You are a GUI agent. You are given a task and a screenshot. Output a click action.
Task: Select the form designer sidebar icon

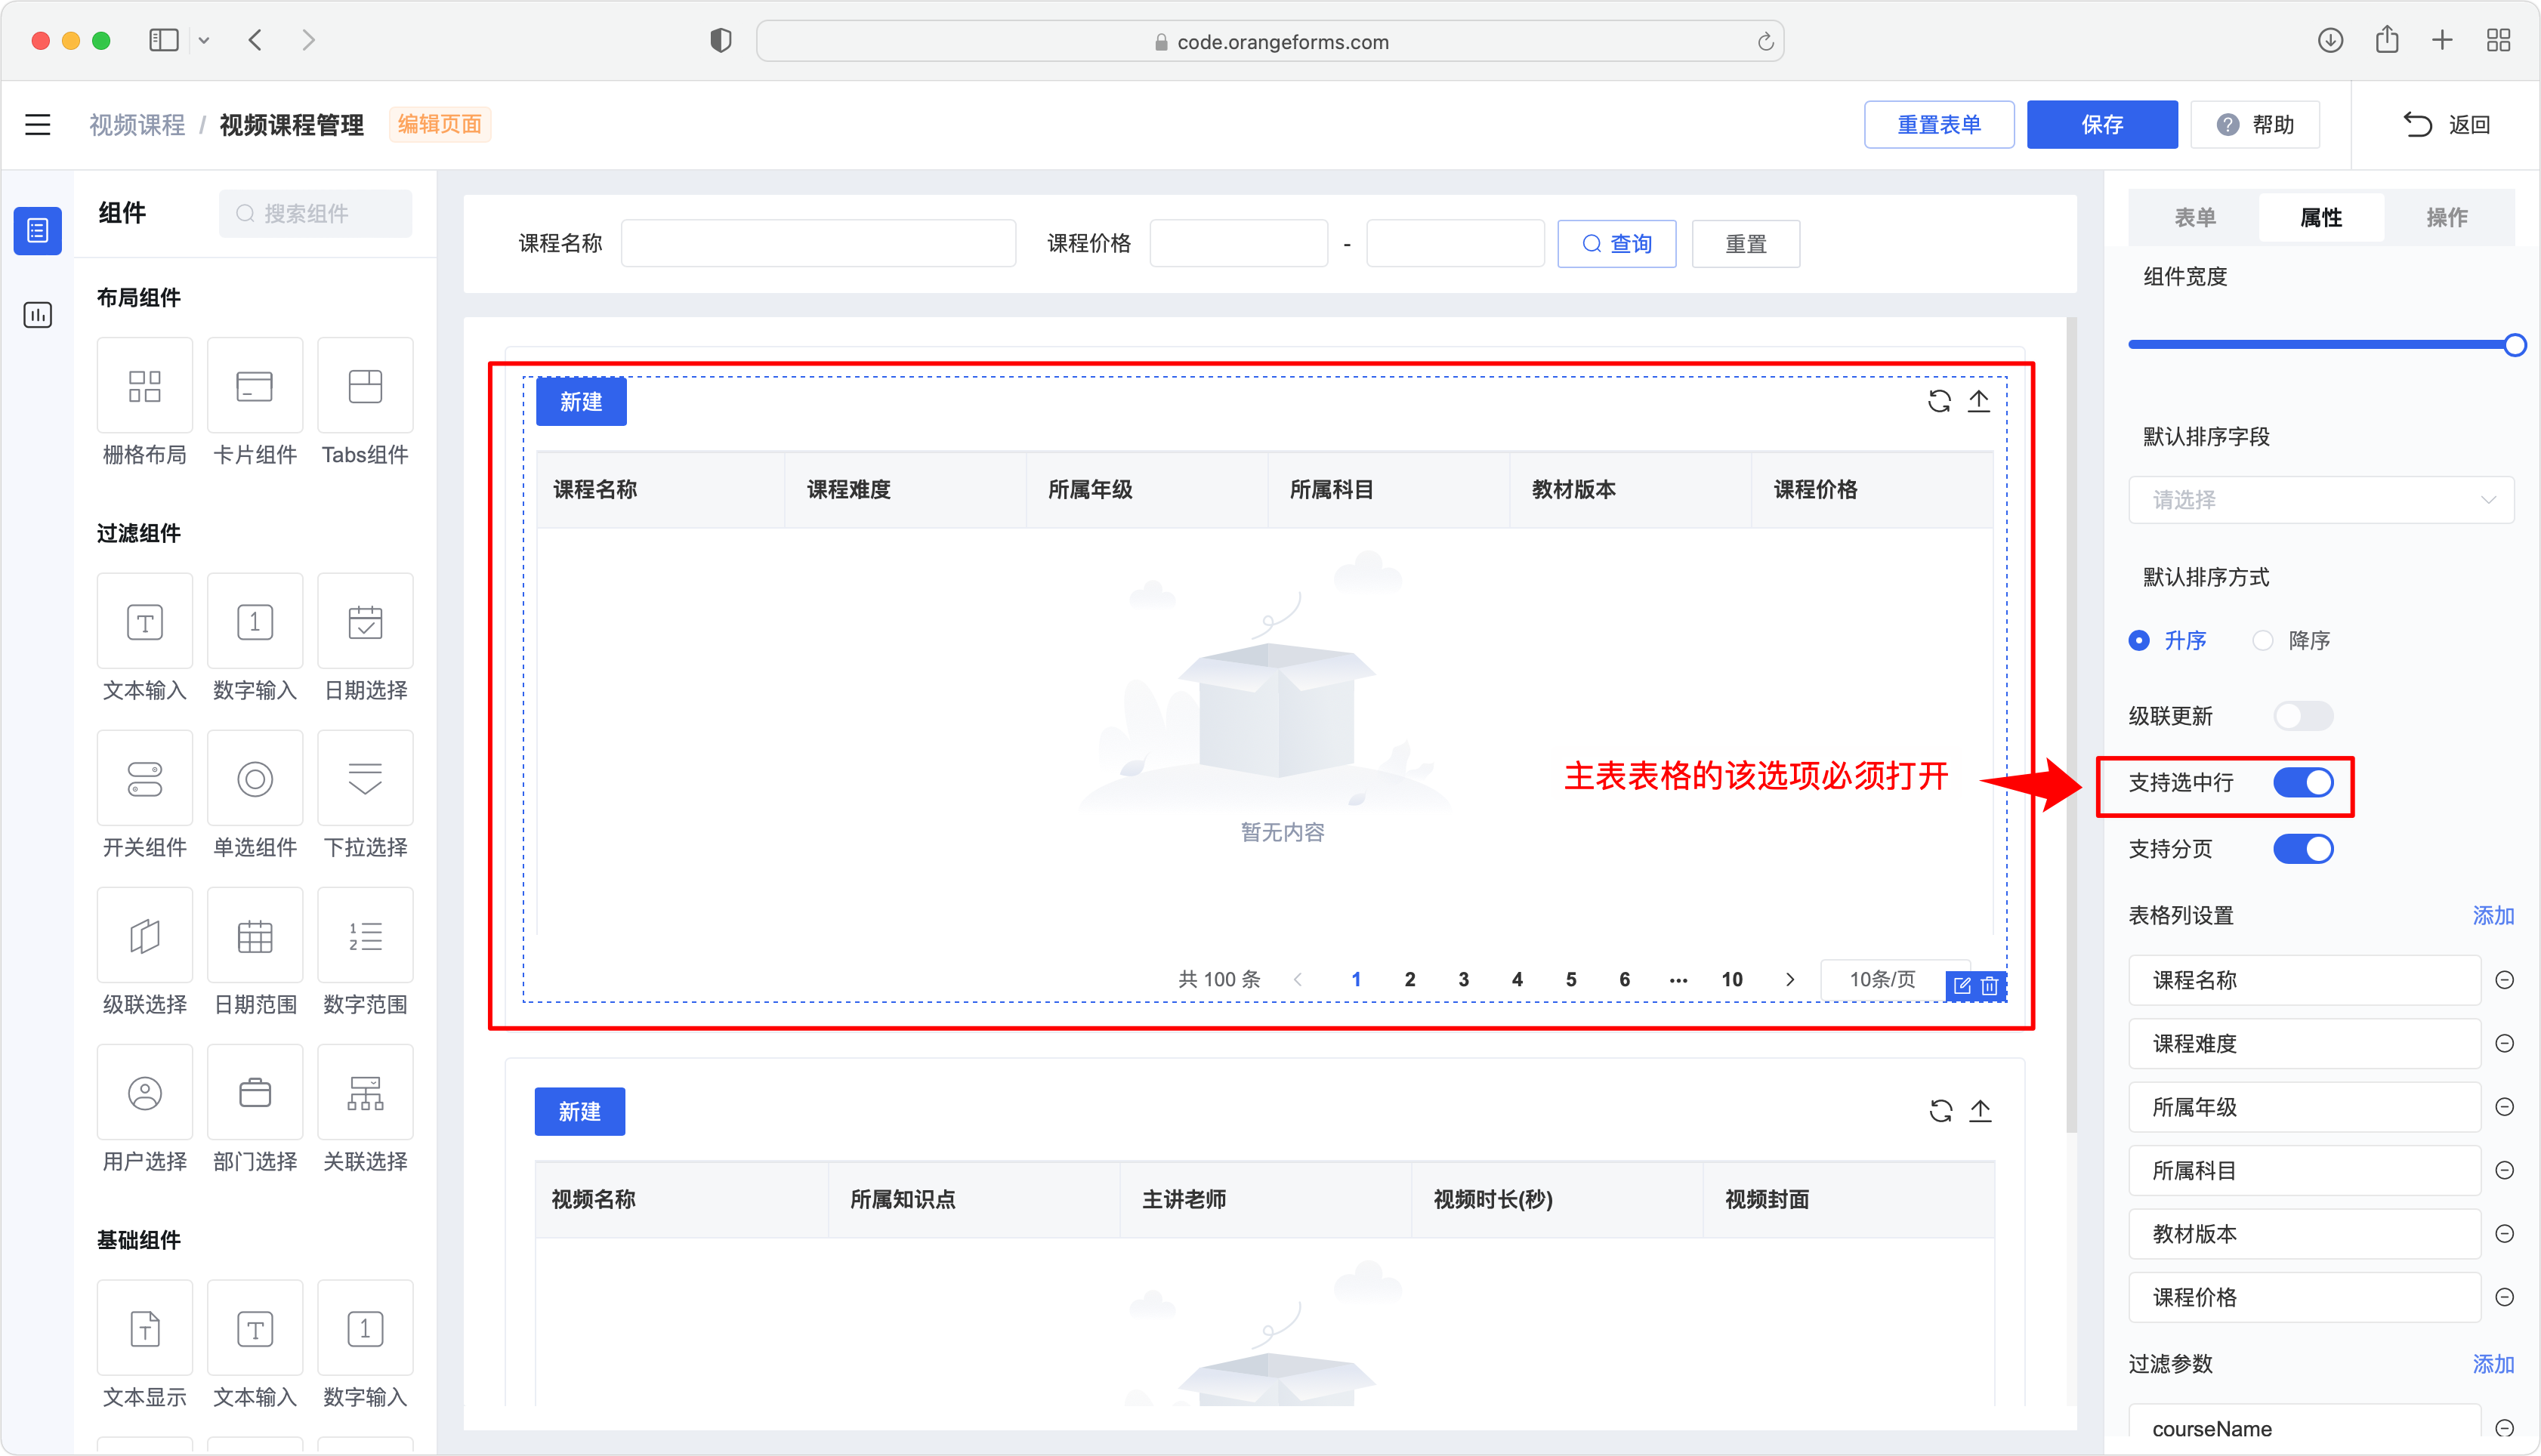[38, 231]
